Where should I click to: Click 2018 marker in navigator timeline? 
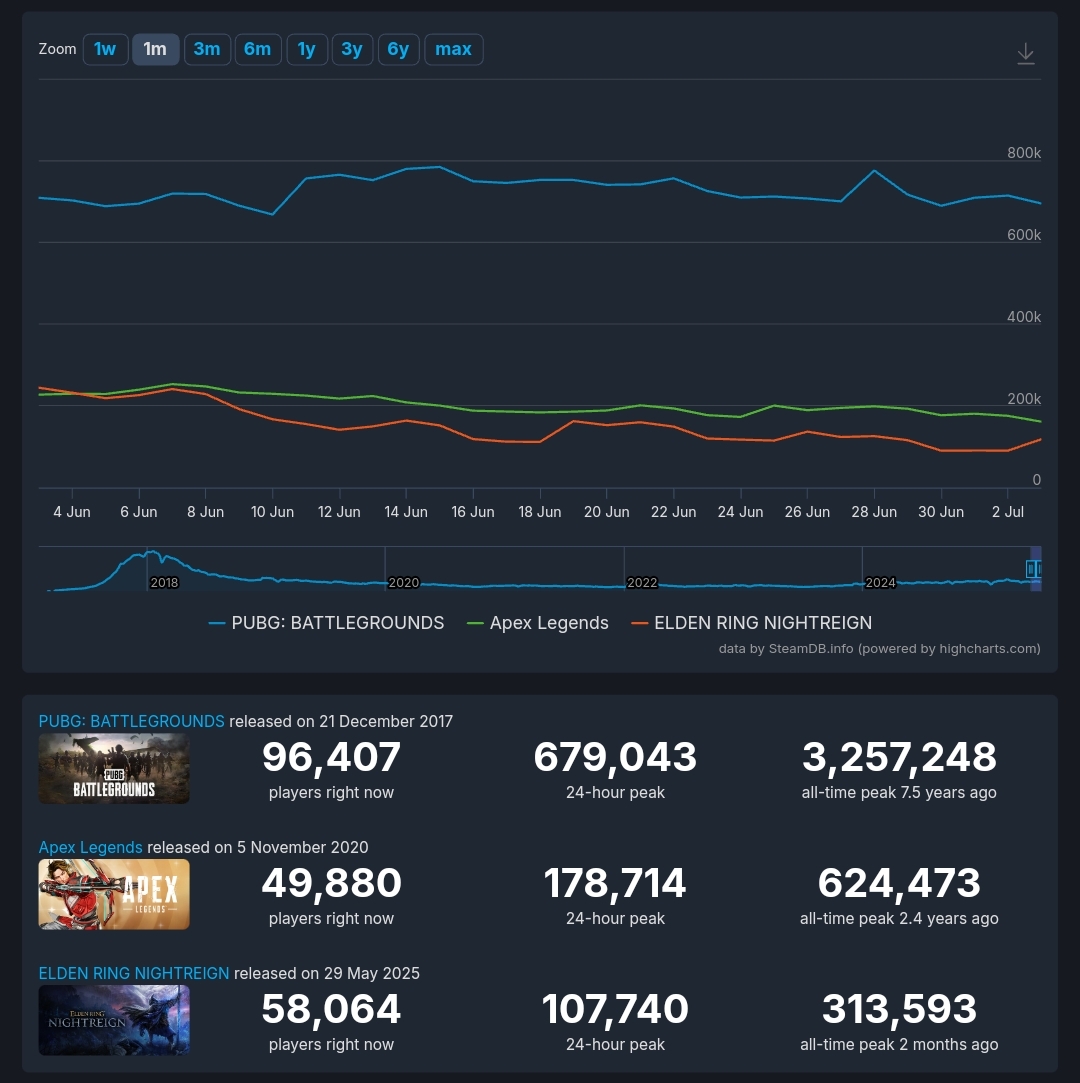tap(164, 583)
